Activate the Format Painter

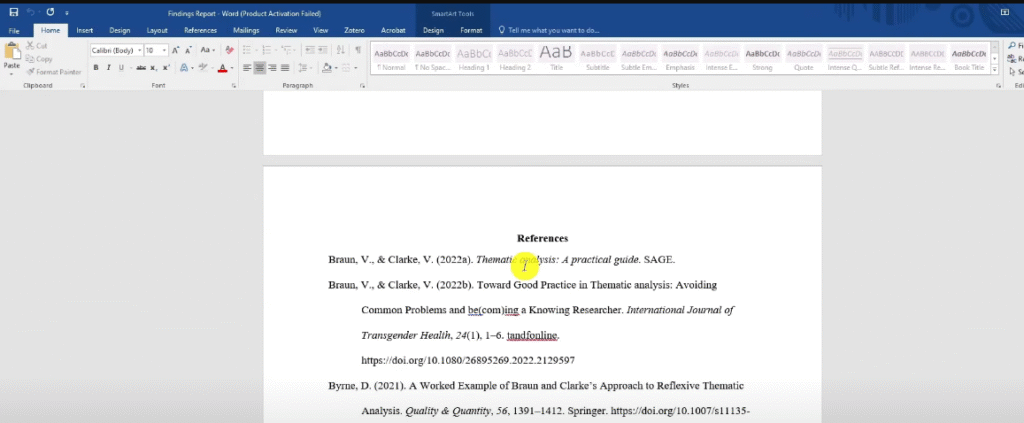point(54,72)
